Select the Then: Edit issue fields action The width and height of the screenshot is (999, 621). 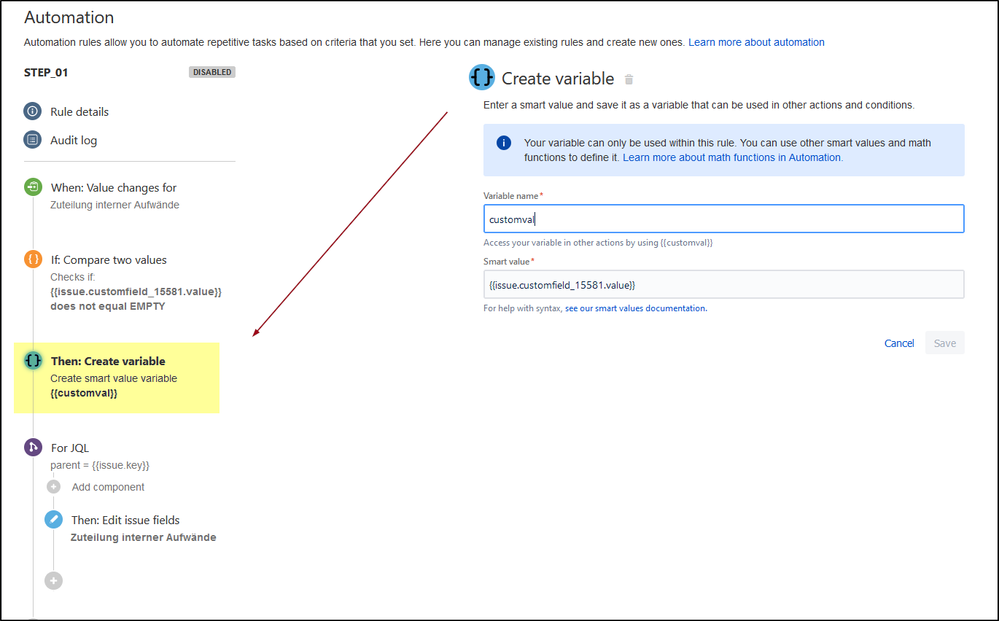pos(125,520)
